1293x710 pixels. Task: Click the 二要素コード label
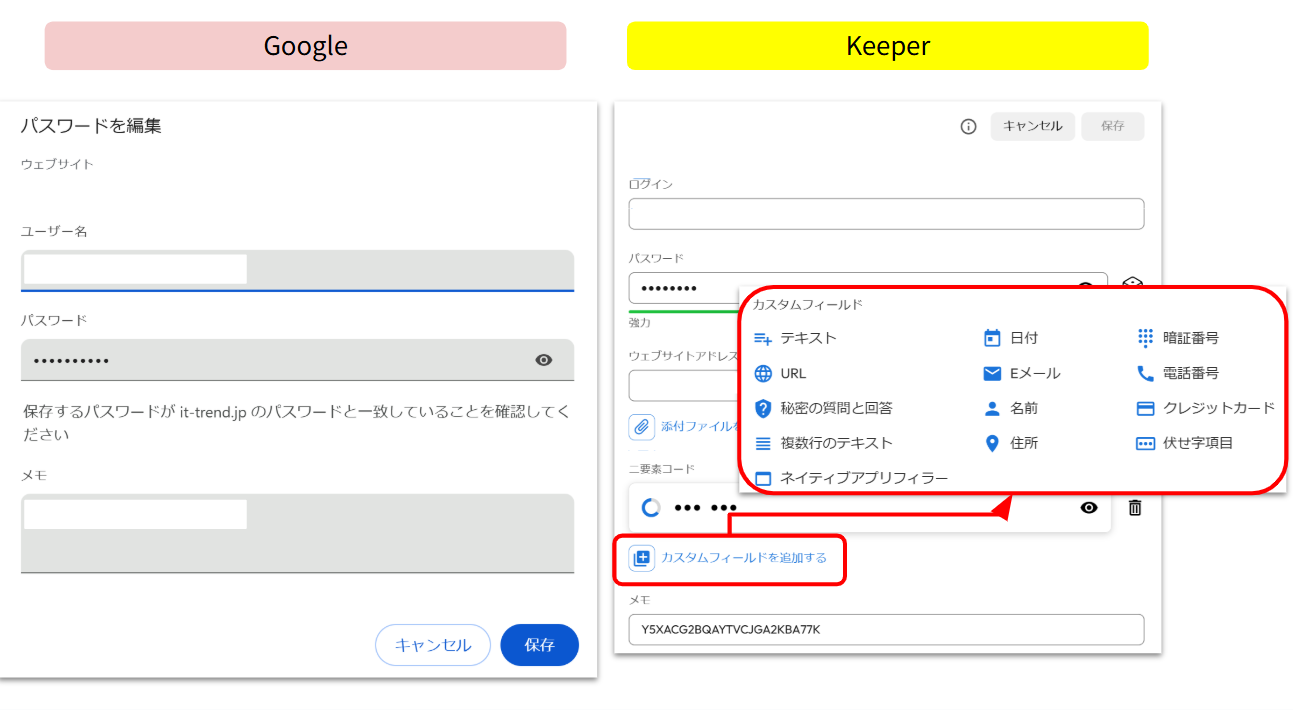pyautogui.click(x=661, y=469)
